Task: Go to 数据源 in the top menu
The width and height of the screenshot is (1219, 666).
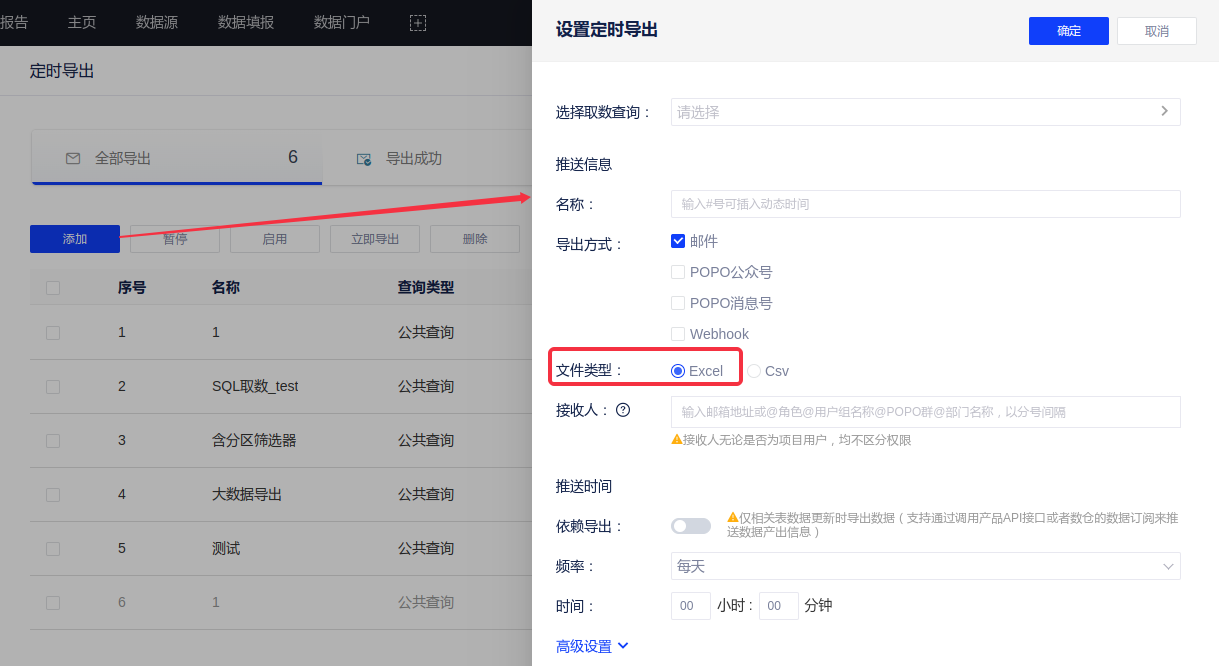Action: (157, 22)
